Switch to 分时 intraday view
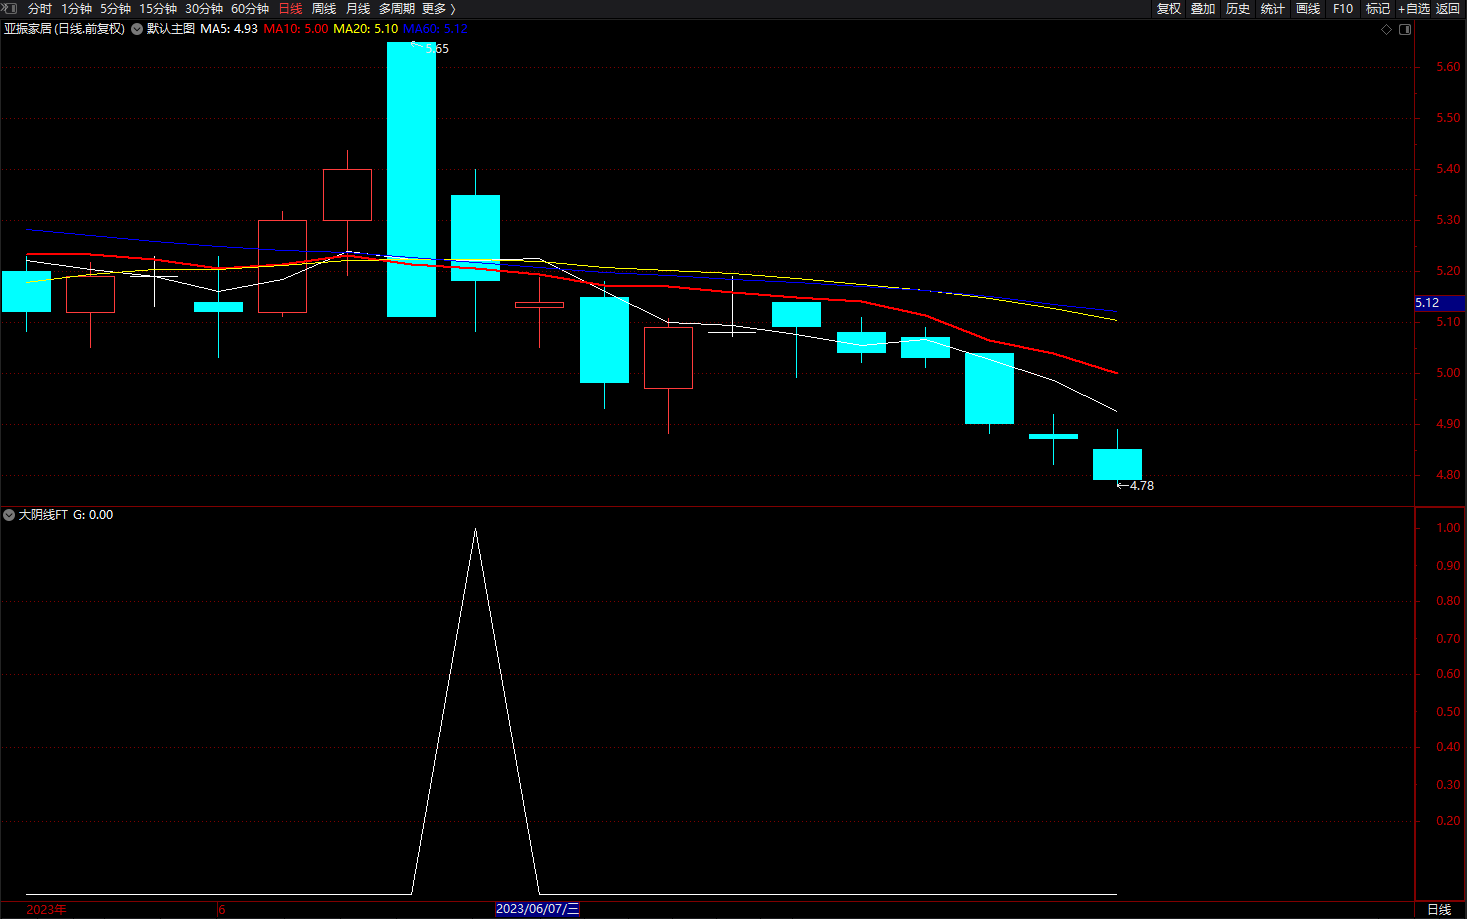Screen dimensions: 1467x919 [x=40, y=9]
